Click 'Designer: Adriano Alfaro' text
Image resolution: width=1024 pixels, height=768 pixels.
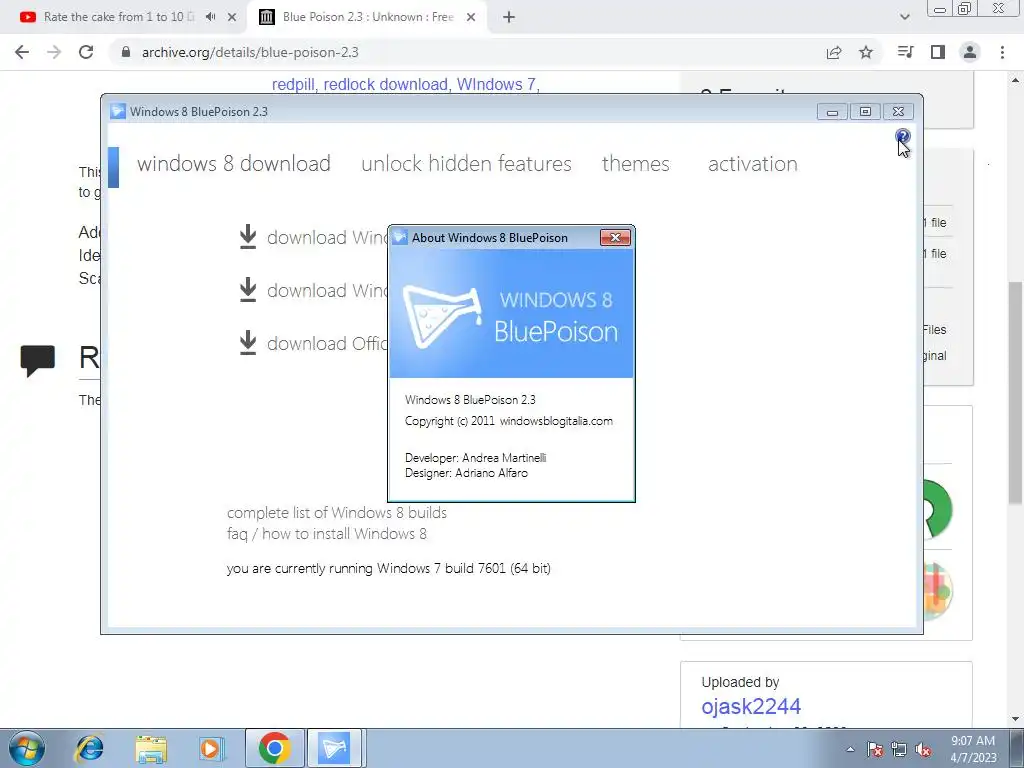pyautogui.click(x=466, y=473)
